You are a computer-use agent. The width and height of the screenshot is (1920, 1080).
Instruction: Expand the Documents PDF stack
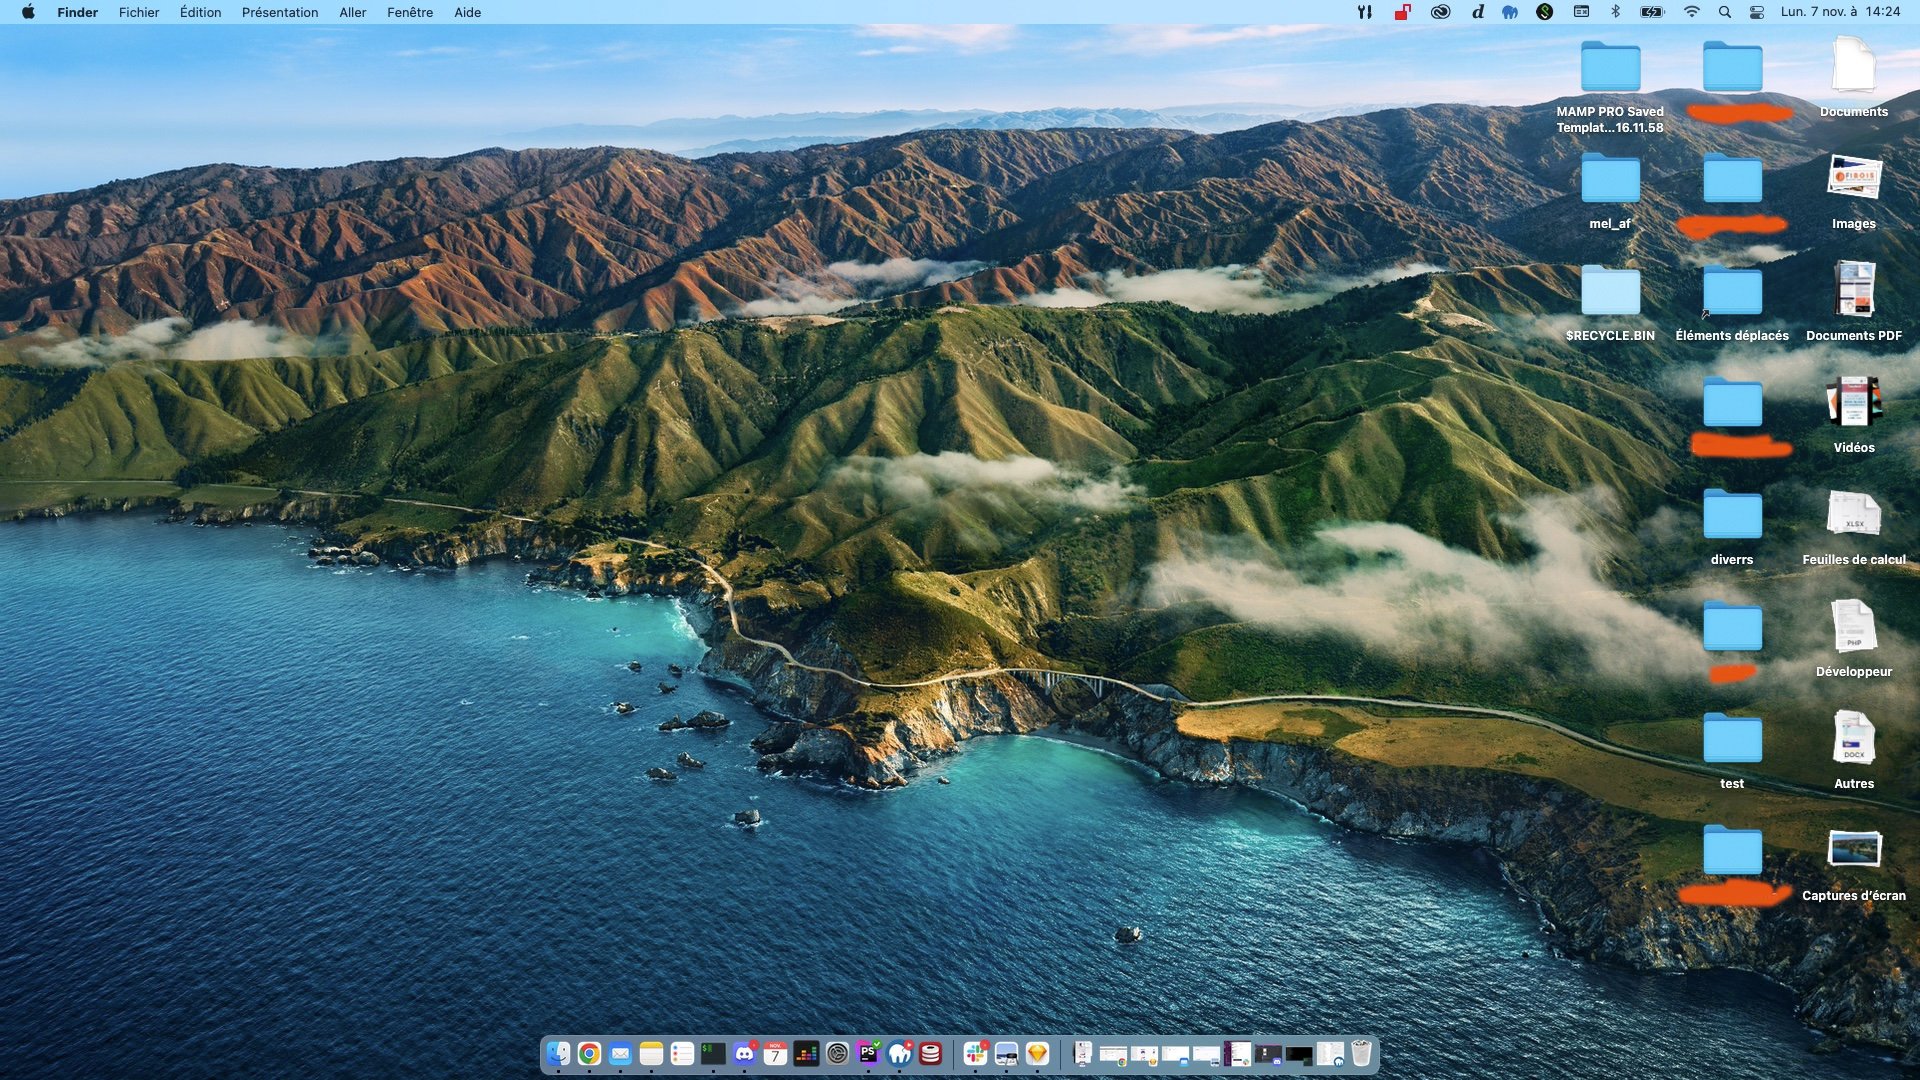pos(1853,290)
